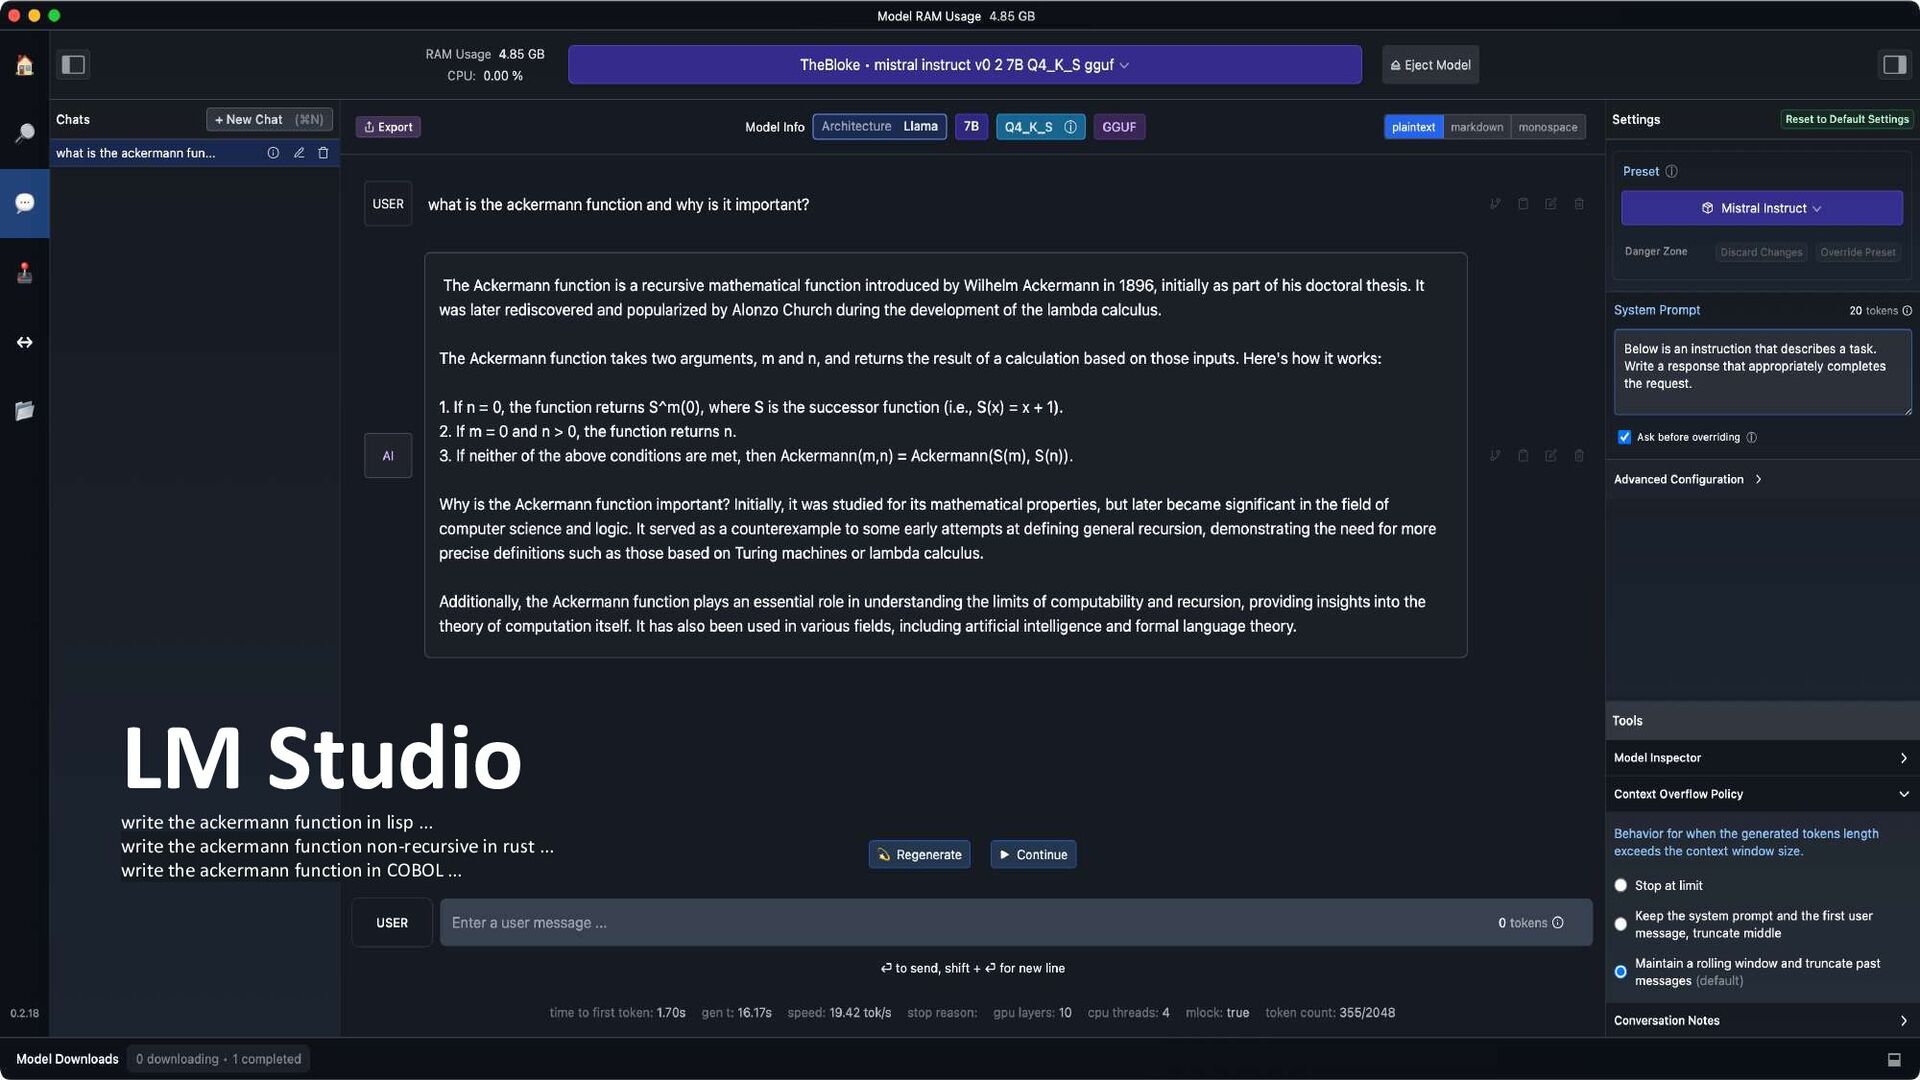Select Maintain a rolling window option
Viewport: 1920px width, 1080px height.
1620,972
